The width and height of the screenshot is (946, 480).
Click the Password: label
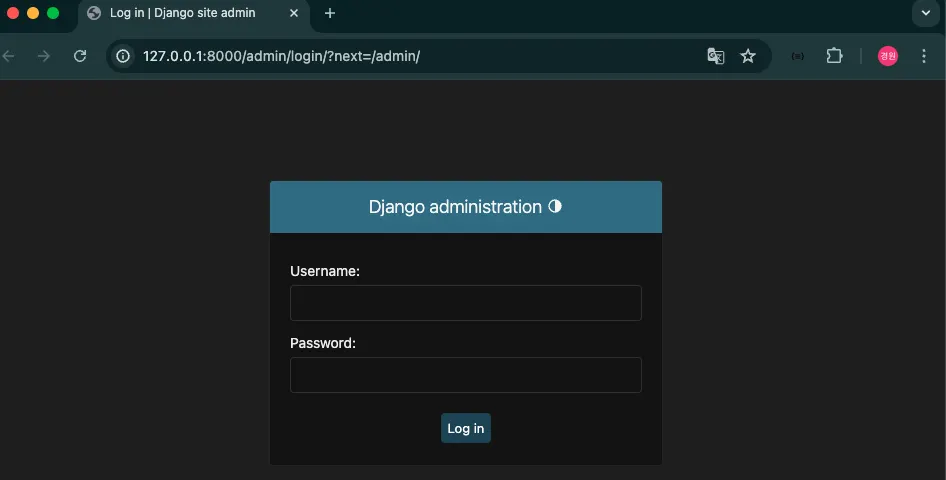click(x=323, y=343)
